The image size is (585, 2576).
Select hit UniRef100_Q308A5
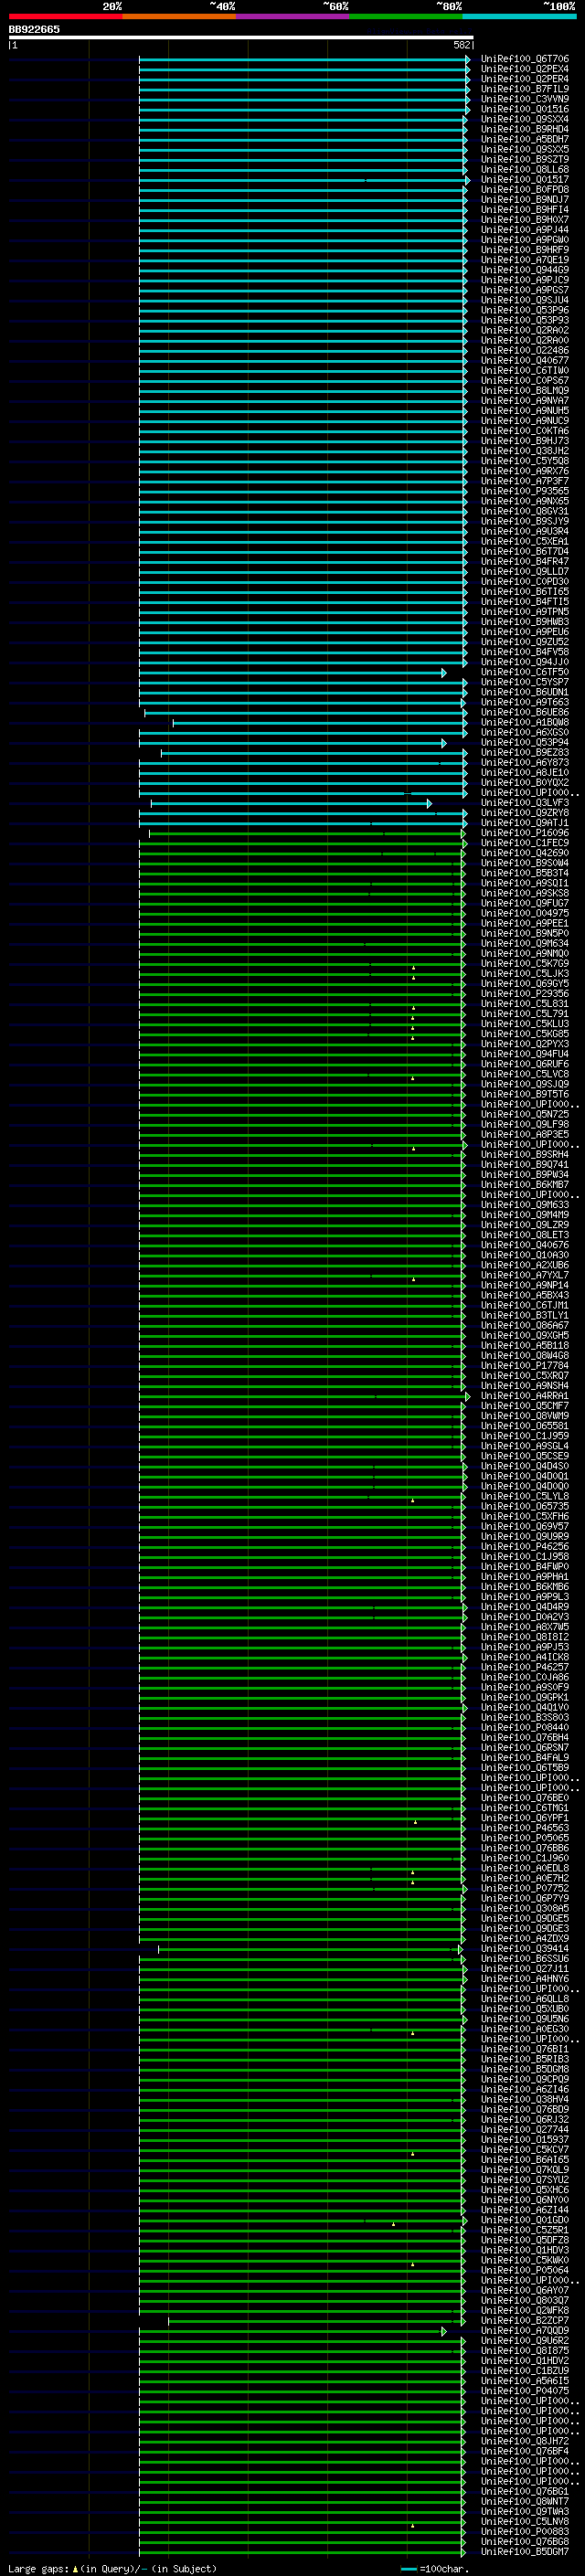click(525, 1908)
